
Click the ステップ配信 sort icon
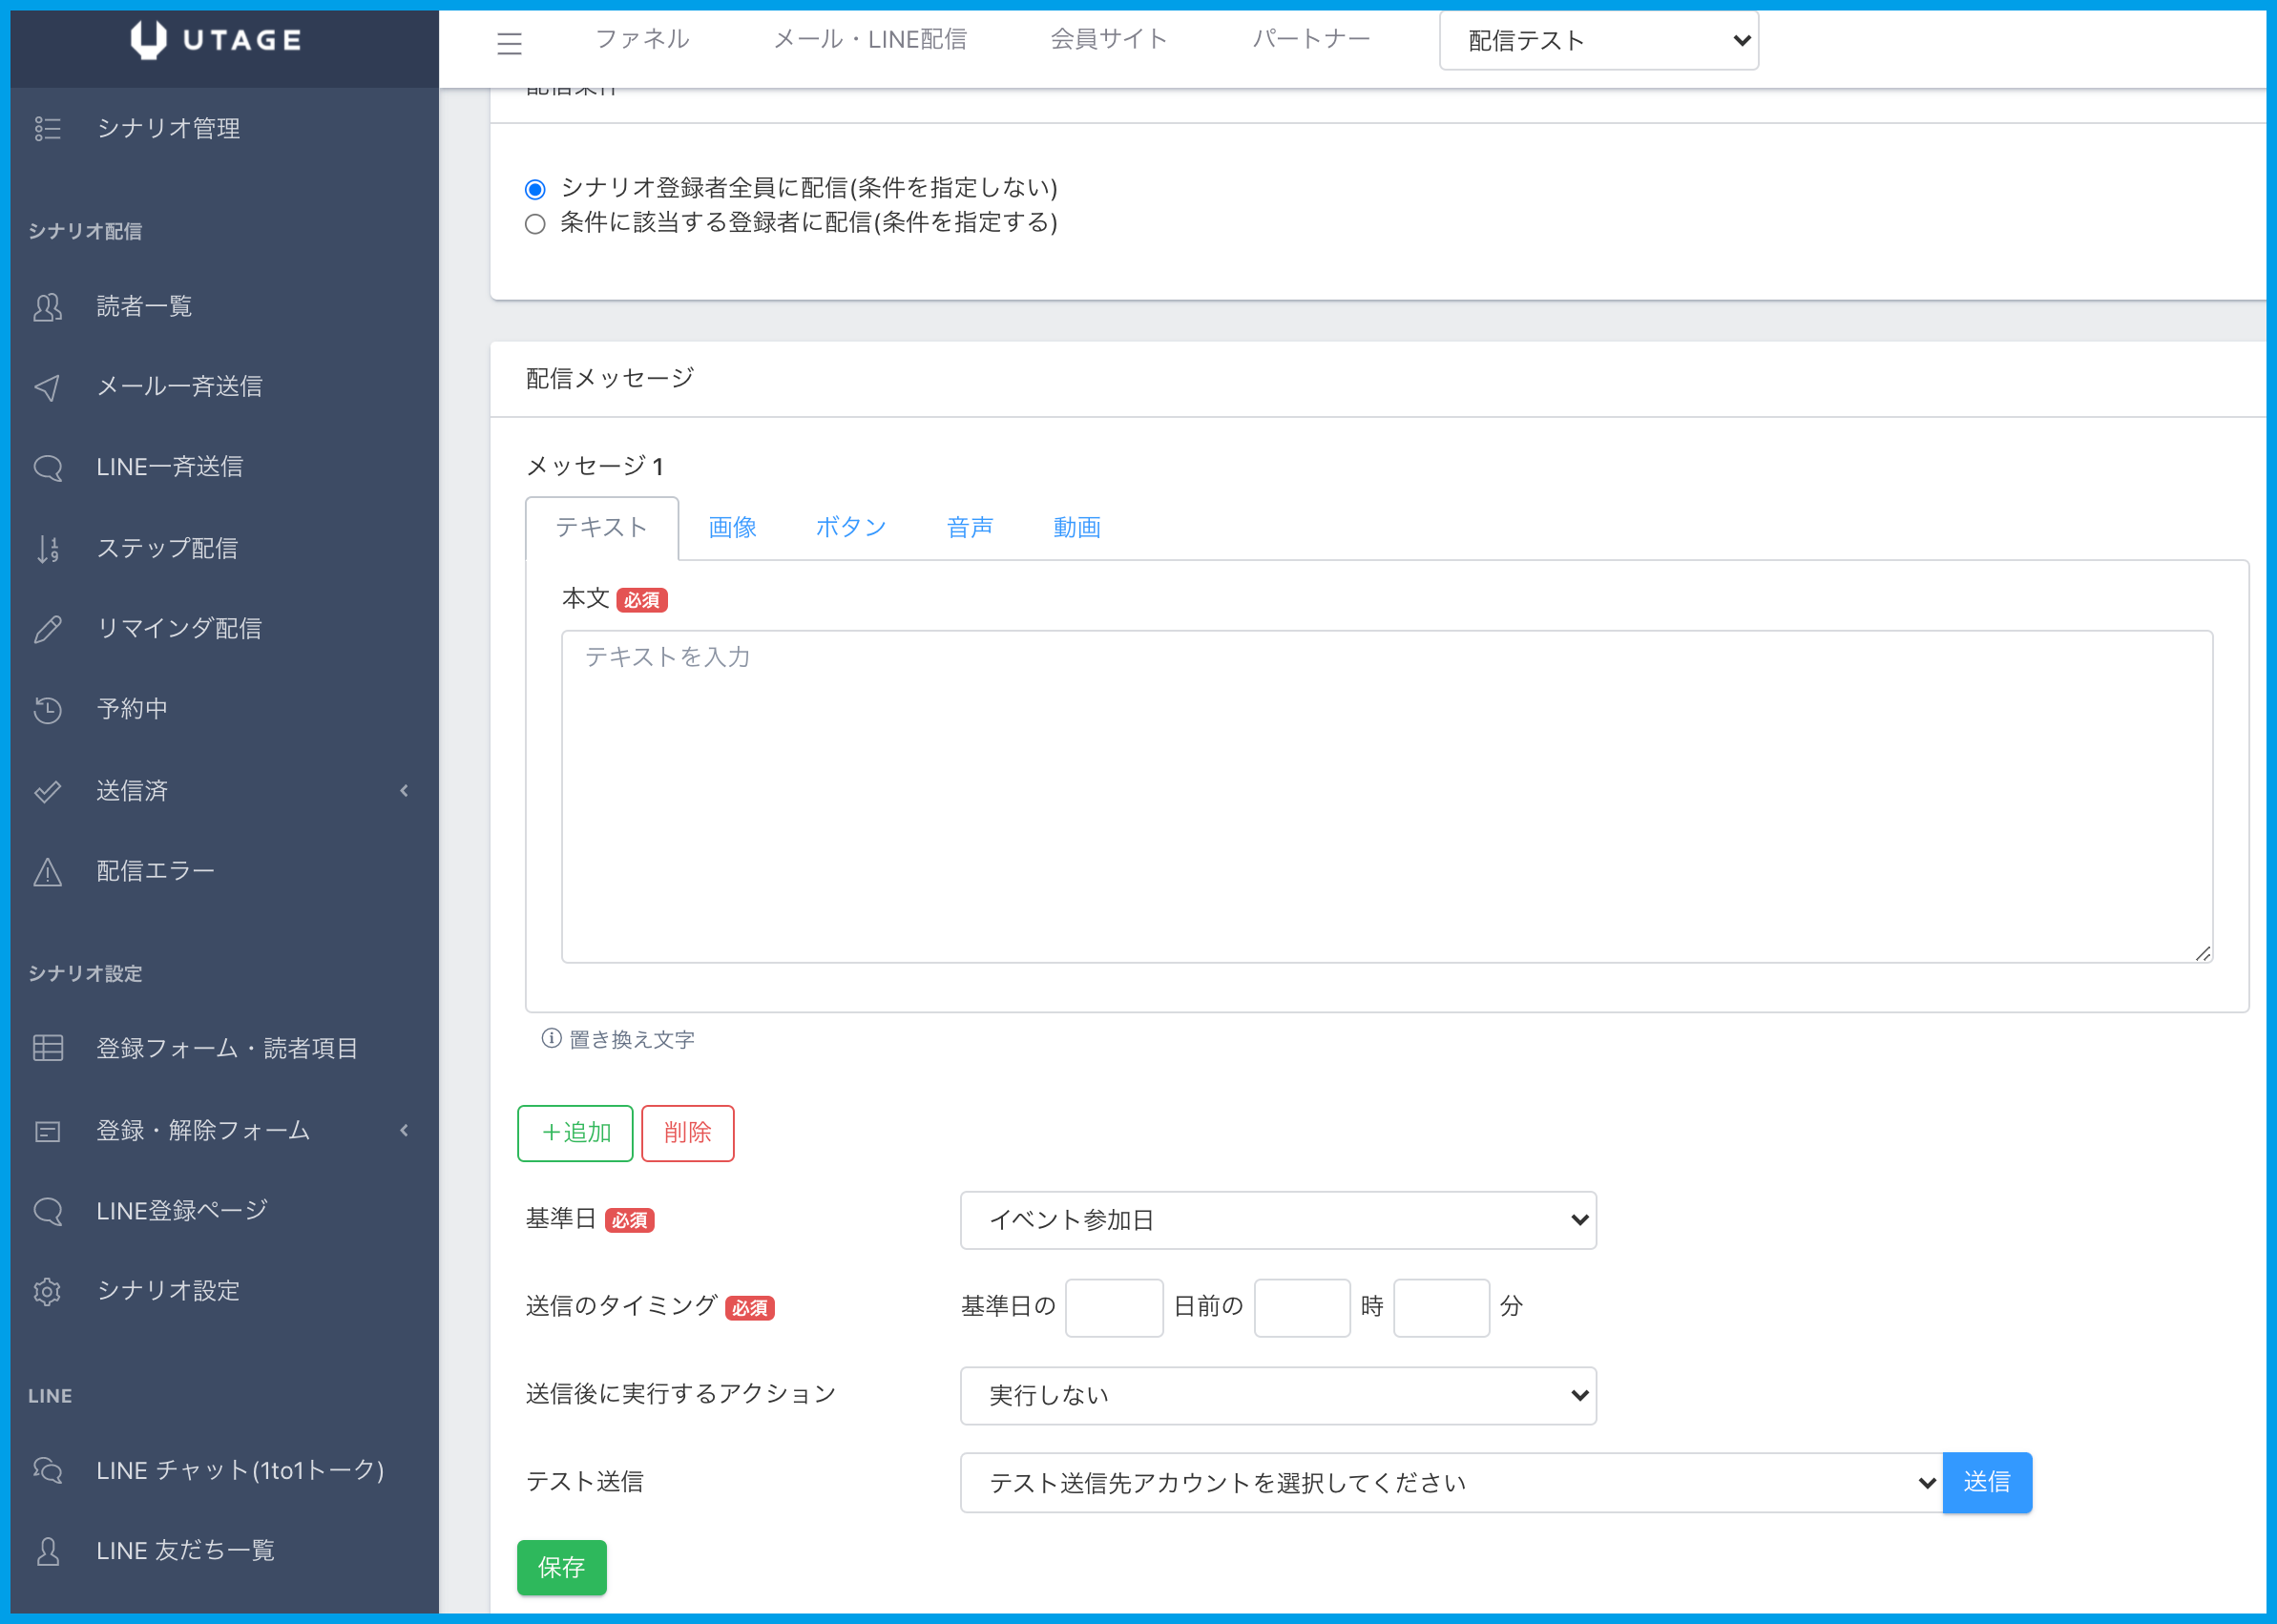click(x=47, y=549)
